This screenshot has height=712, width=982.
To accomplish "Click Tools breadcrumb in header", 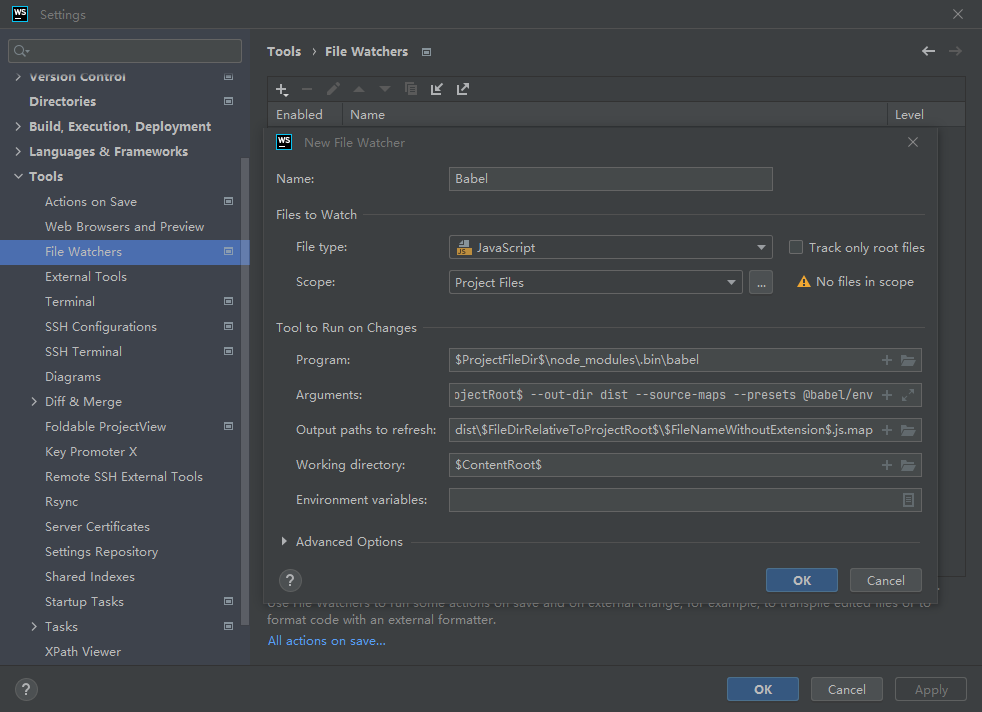I will click(x=284, y=51).
